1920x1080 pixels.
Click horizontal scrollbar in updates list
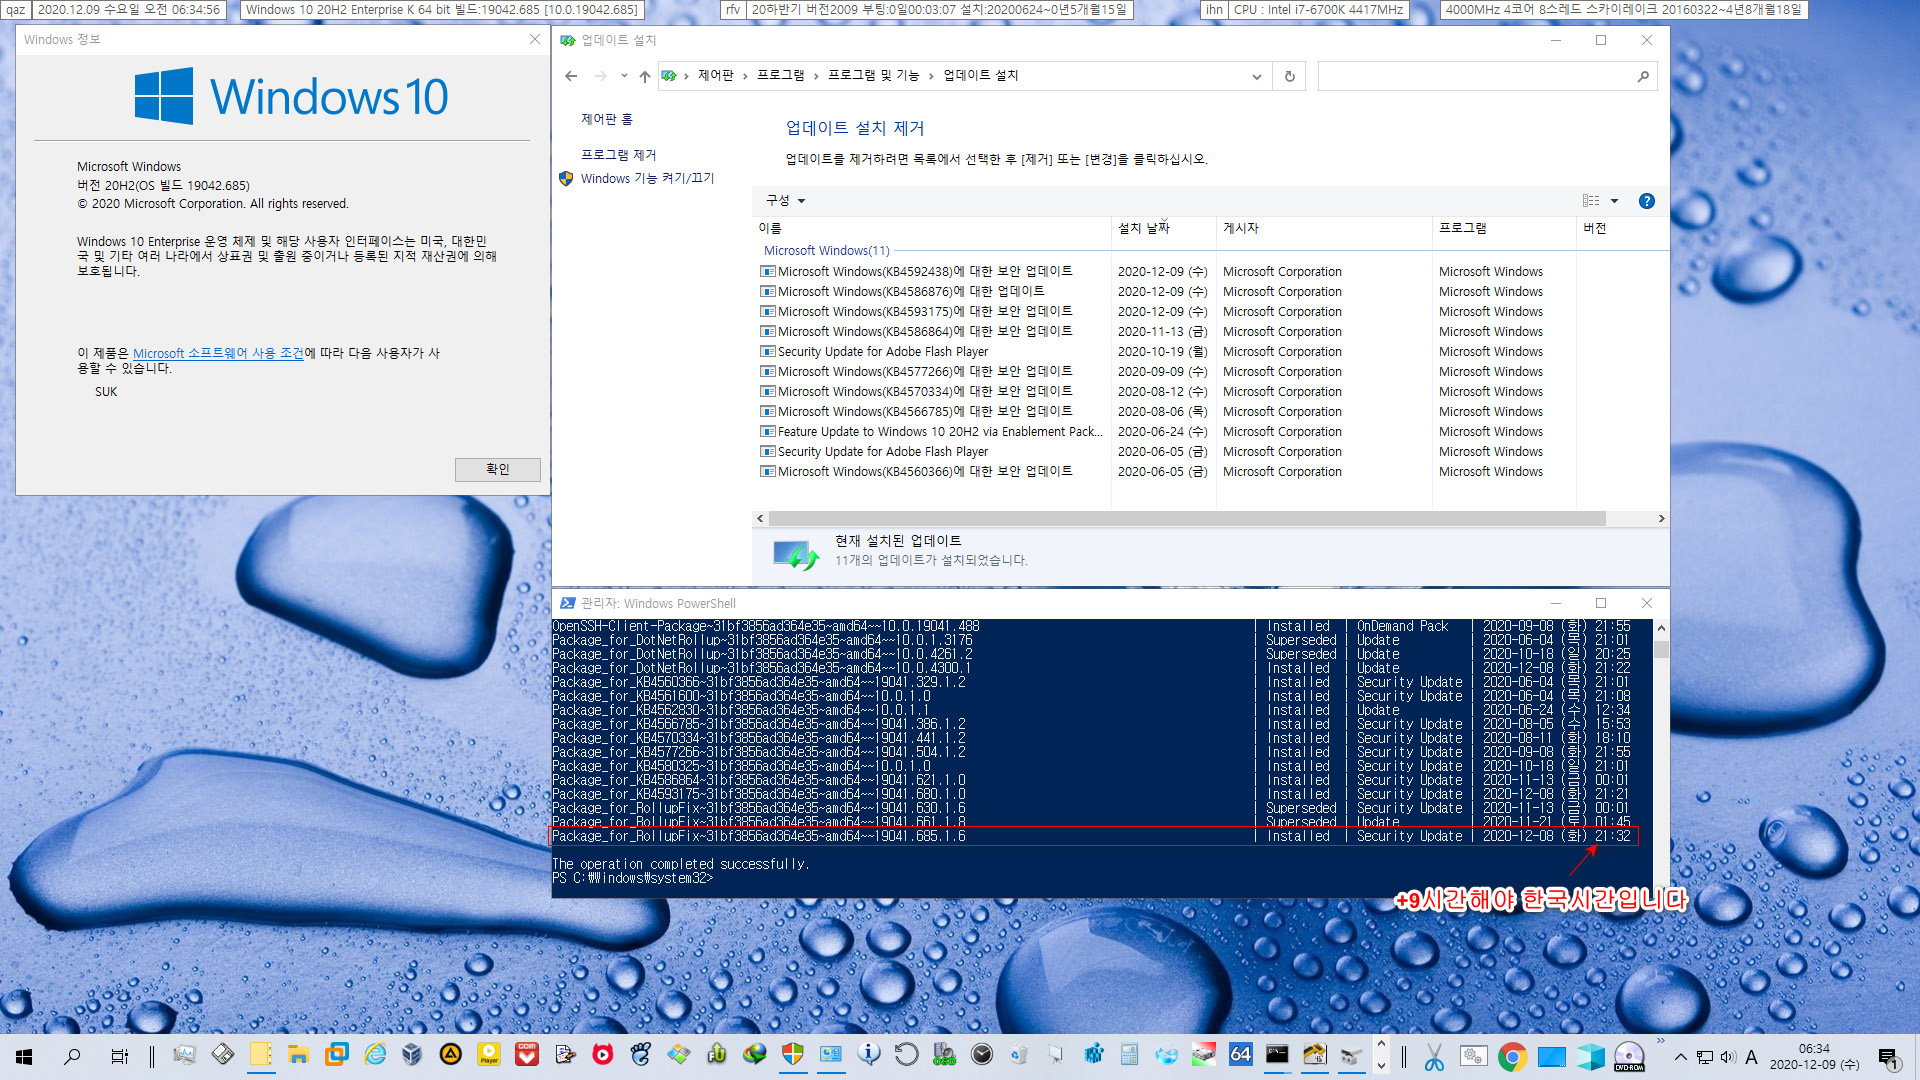1187,519
